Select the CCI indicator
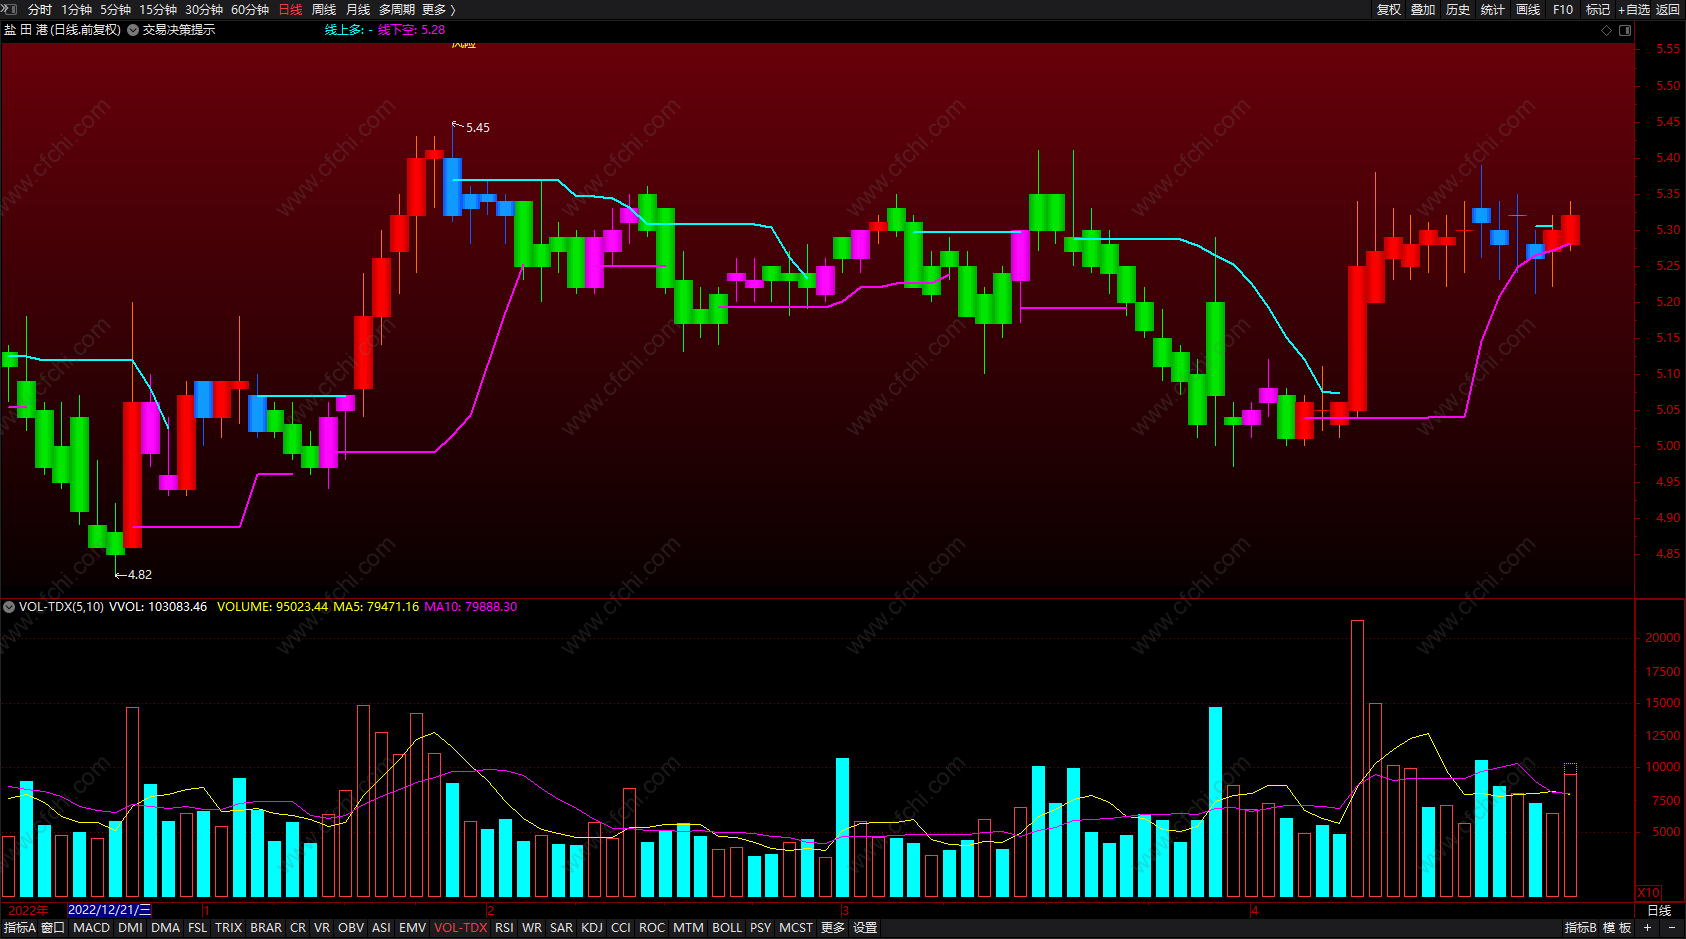Image resolution: width=1686 pixels, height=939 pixels. click(621, 928)
